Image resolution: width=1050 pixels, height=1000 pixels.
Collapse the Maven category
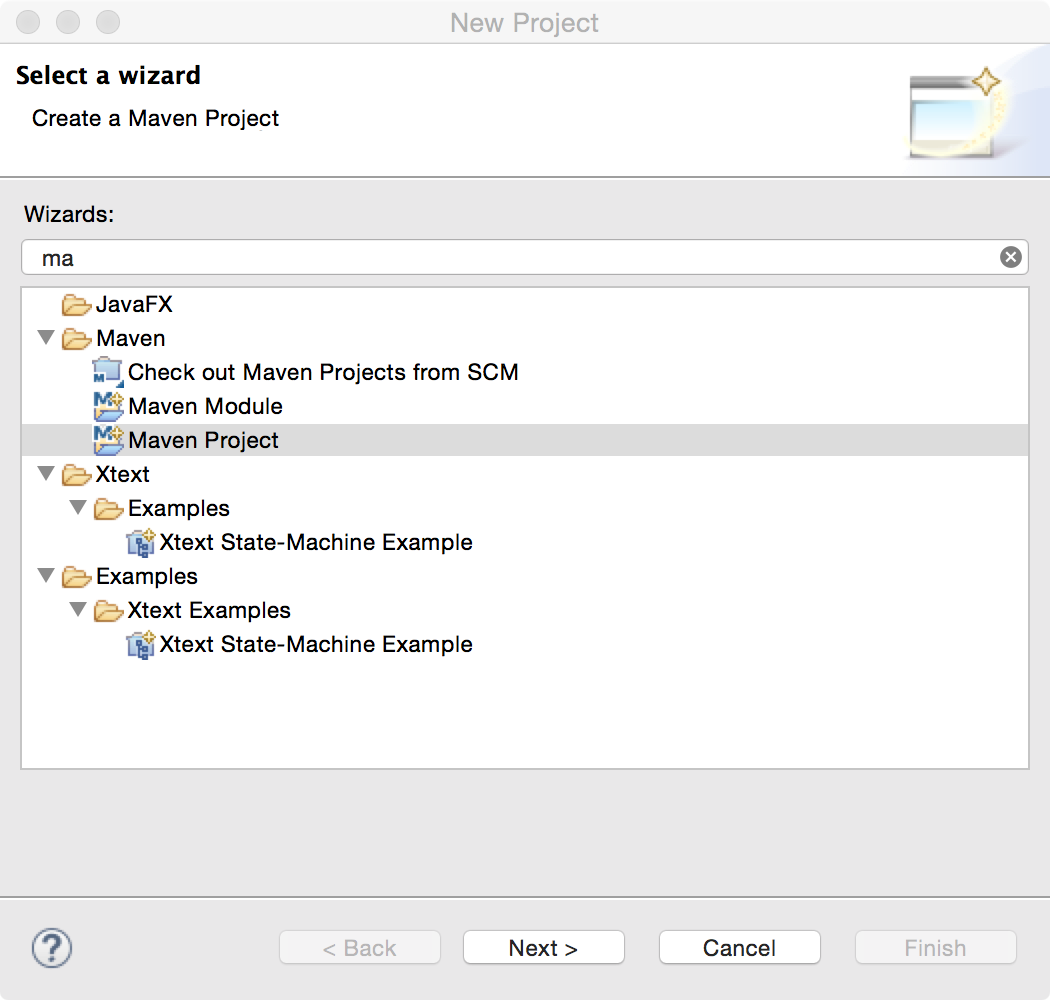46,338
